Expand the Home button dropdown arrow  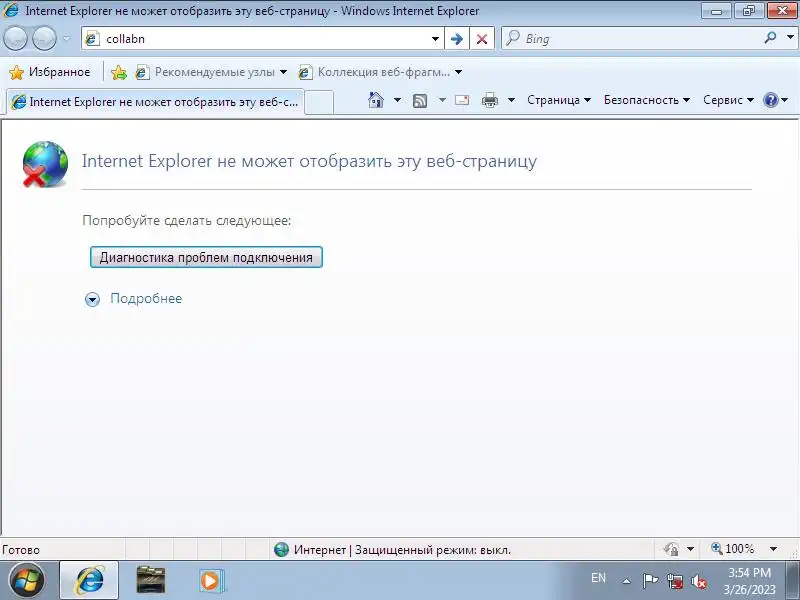397,100
